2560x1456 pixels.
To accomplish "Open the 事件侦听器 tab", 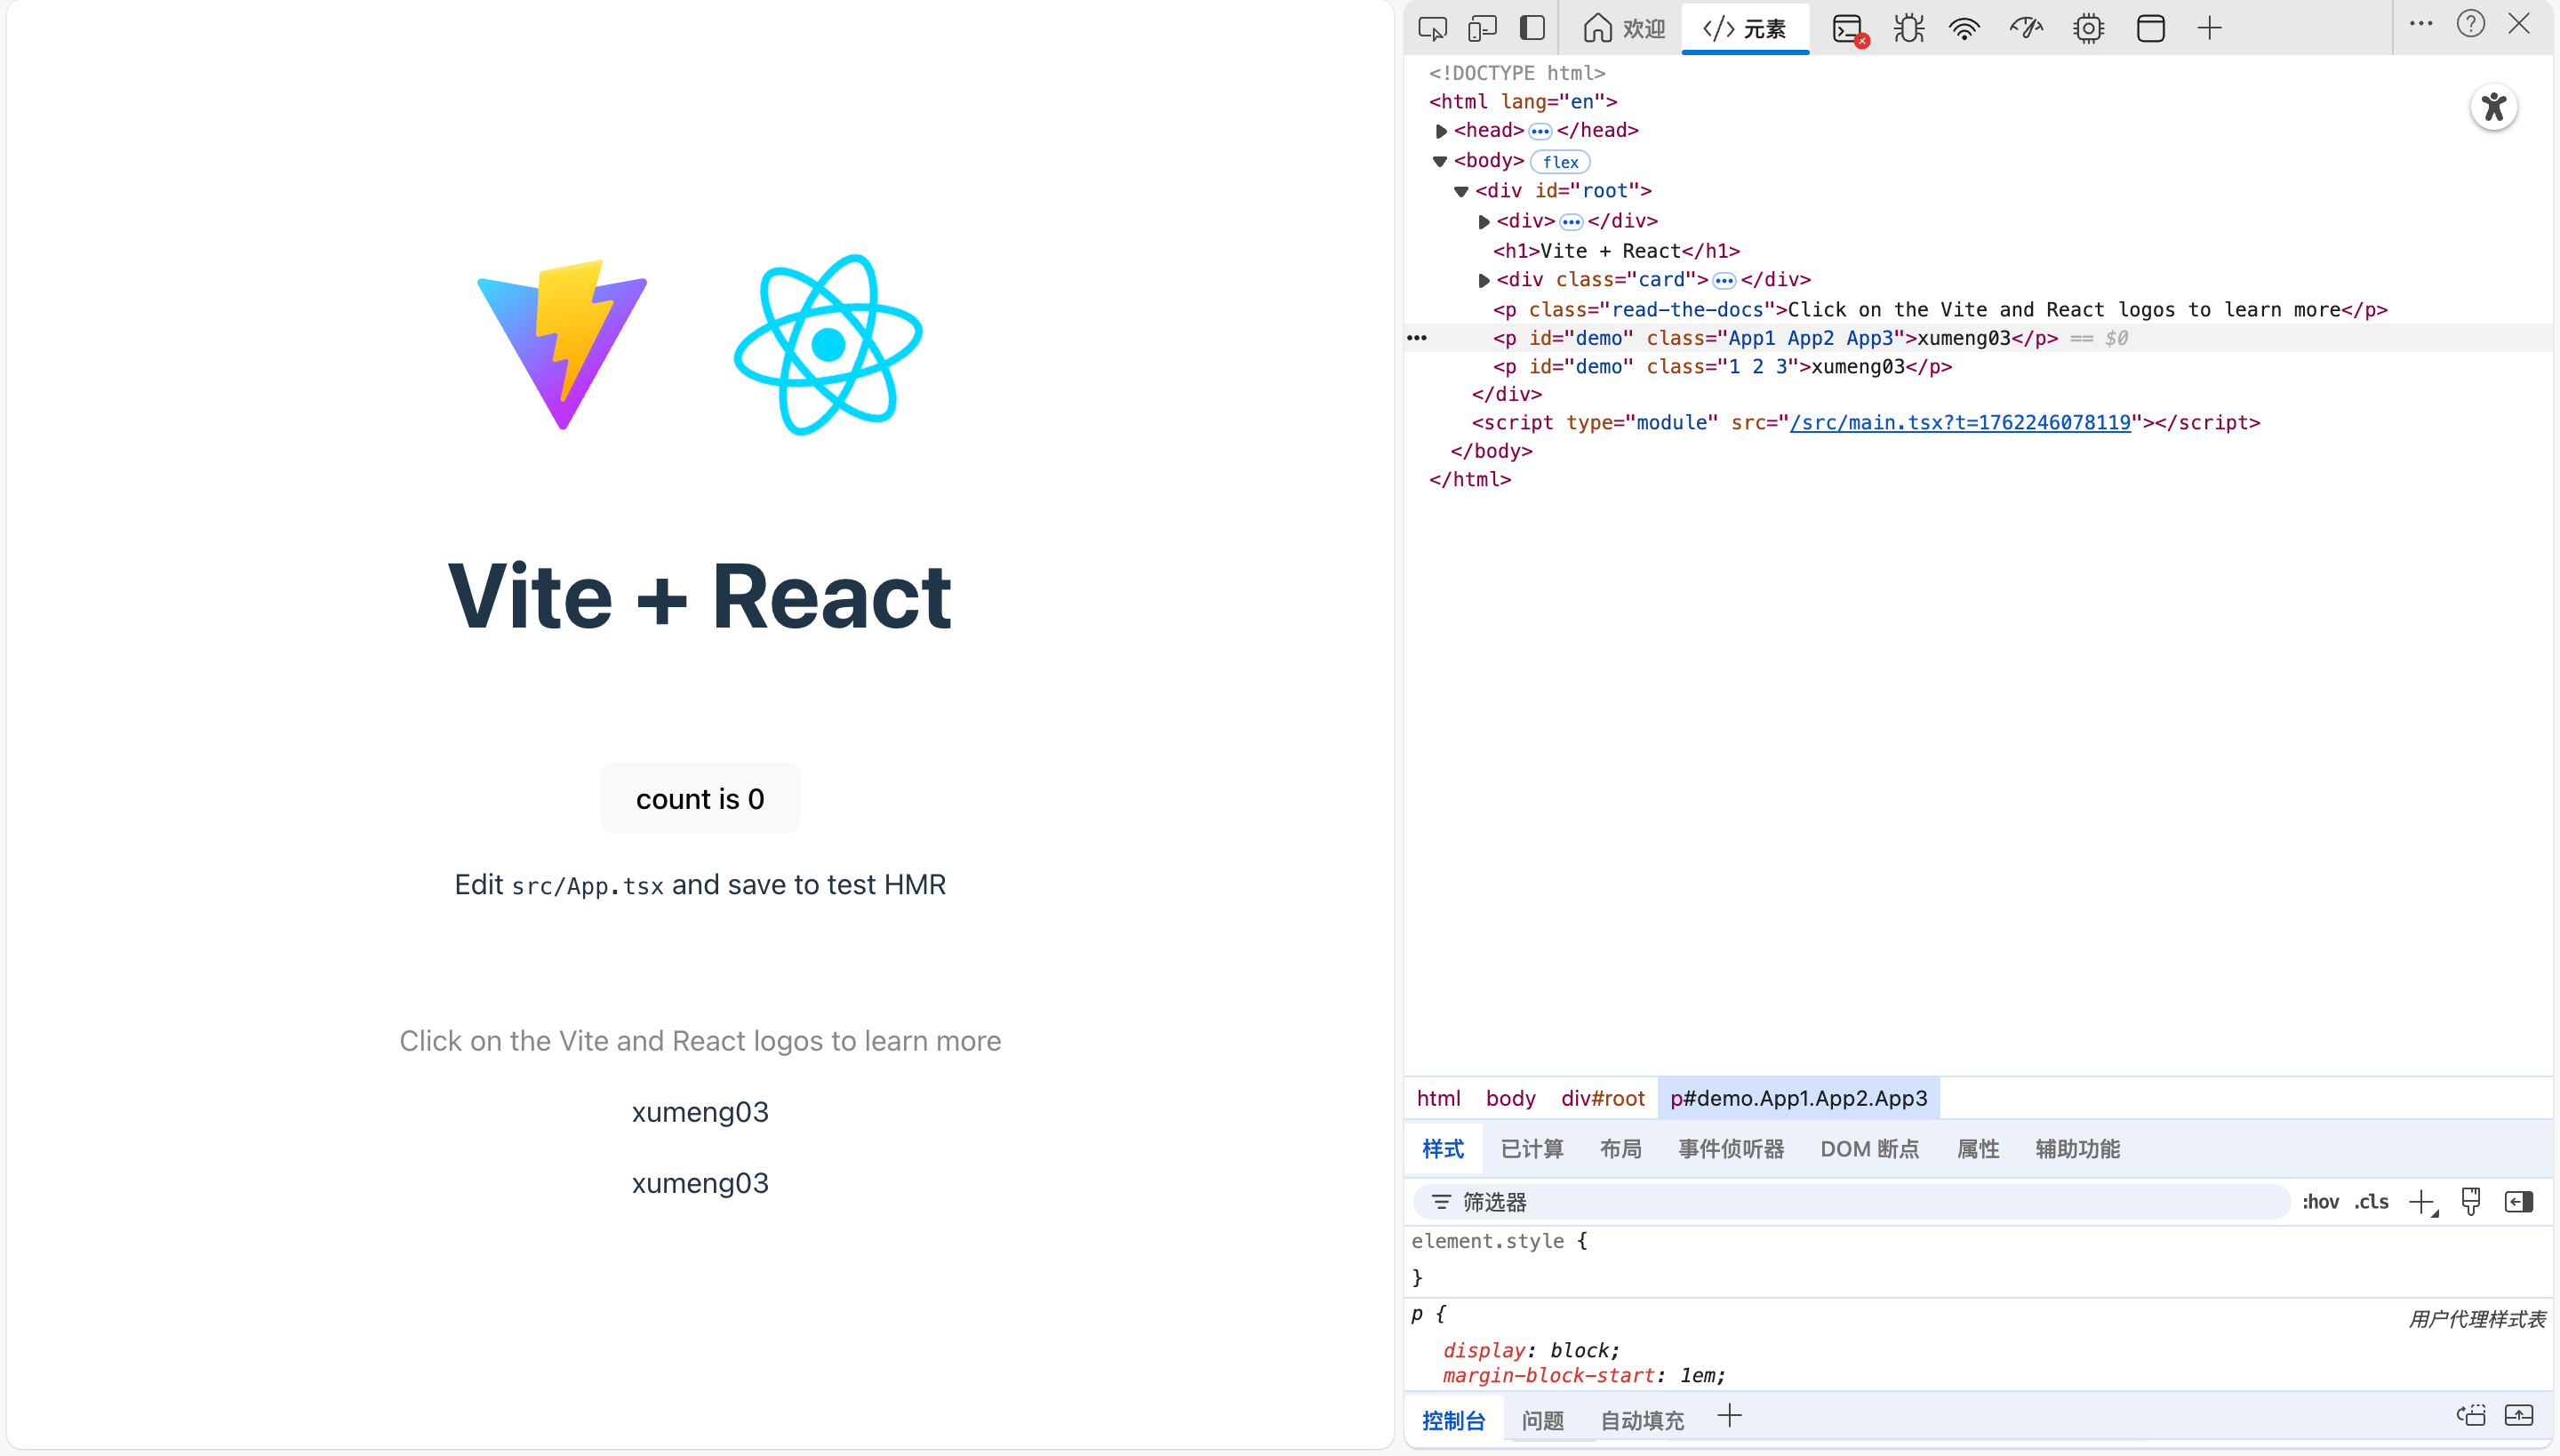I will 1731,1149.
